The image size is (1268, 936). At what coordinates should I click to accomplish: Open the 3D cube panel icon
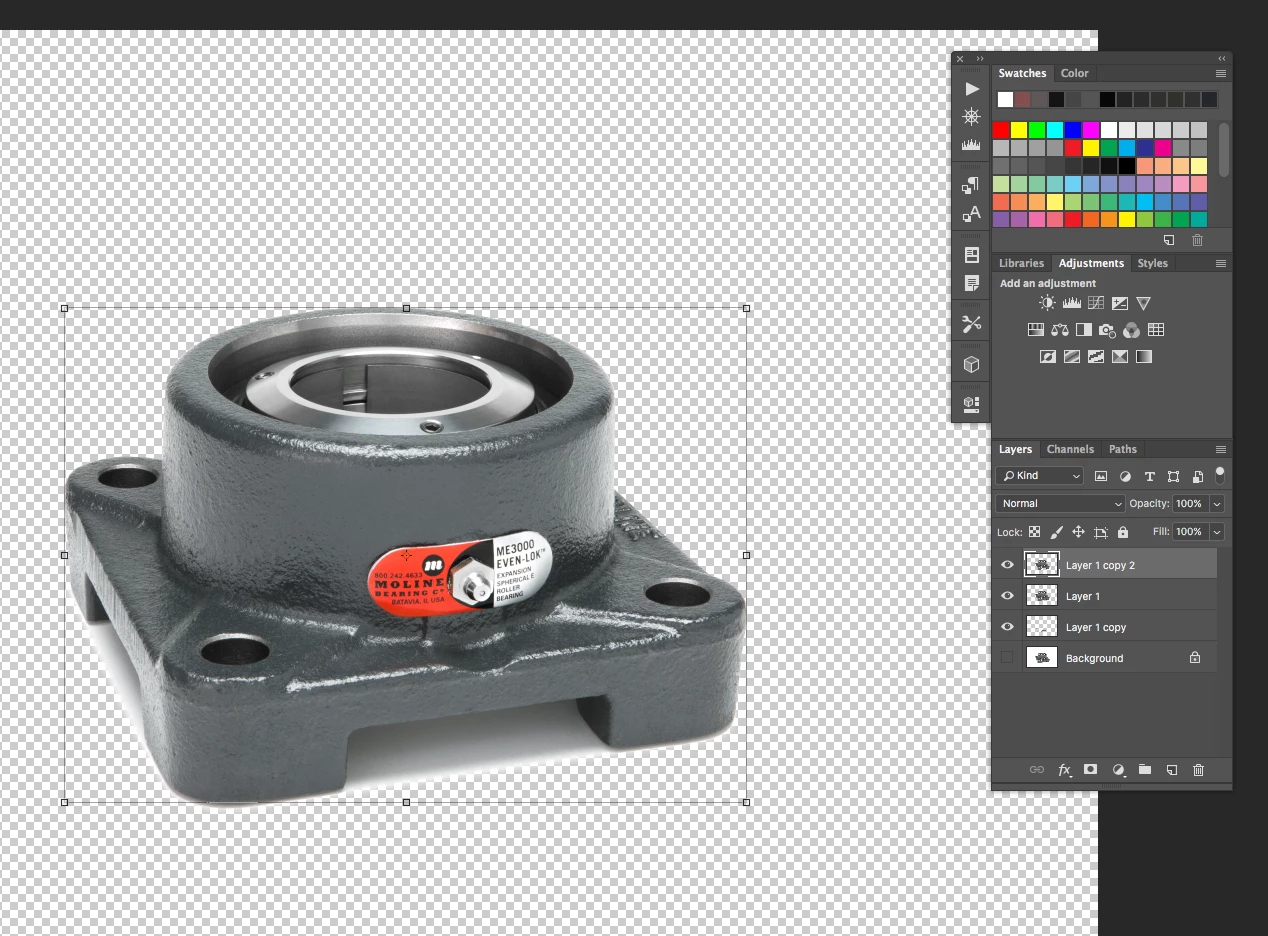tap(971, 365)
